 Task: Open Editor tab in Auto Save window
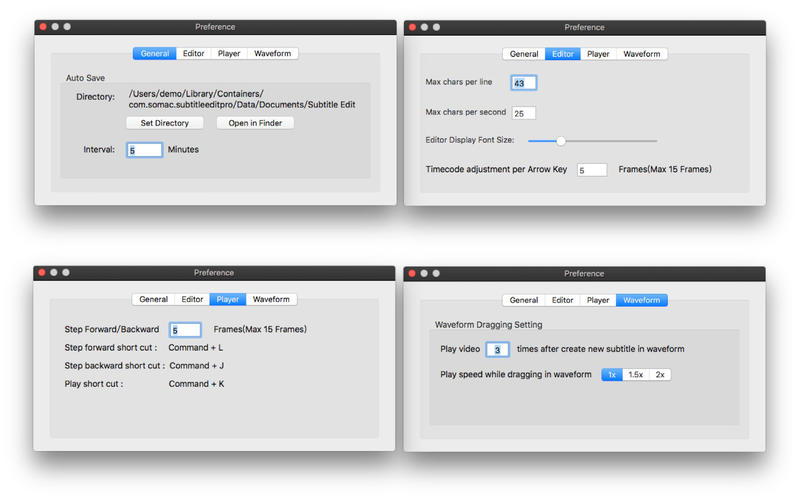point(193,54)
